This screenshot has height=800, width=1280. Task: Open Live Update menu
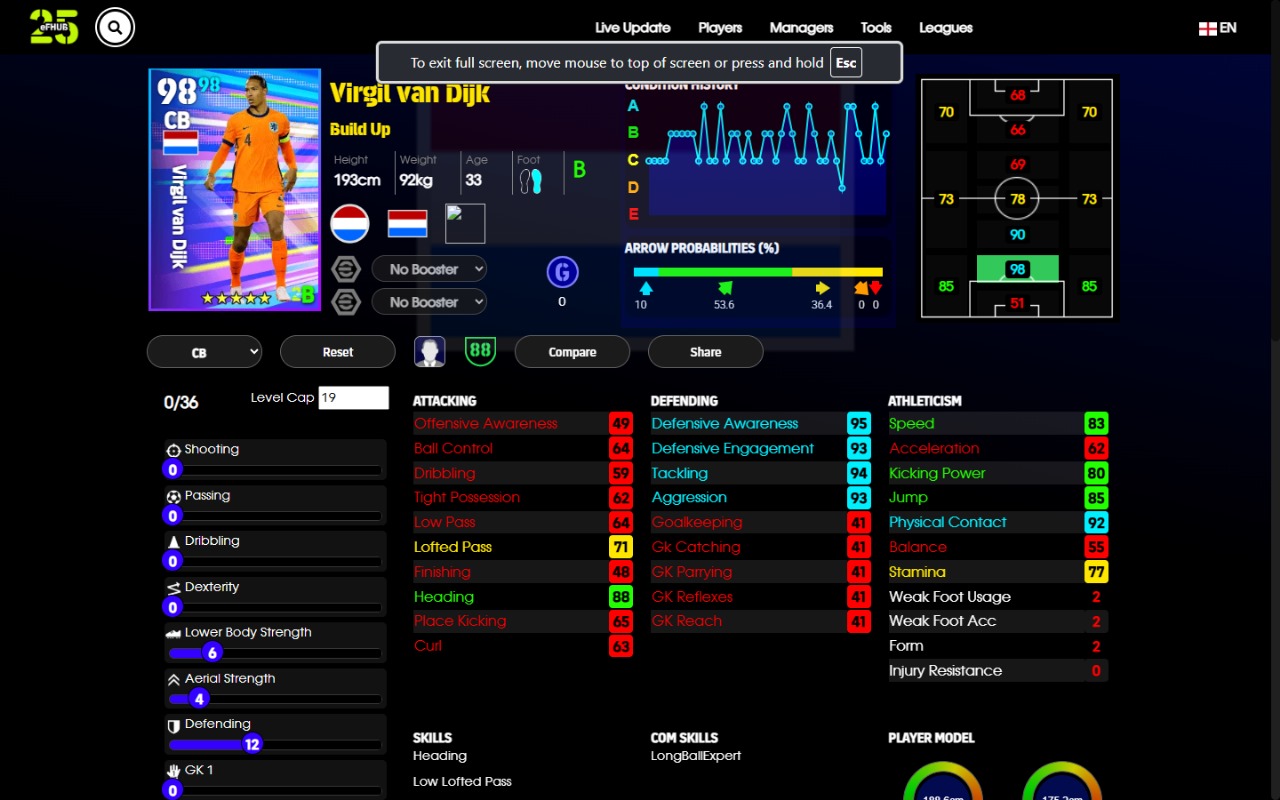632,28
